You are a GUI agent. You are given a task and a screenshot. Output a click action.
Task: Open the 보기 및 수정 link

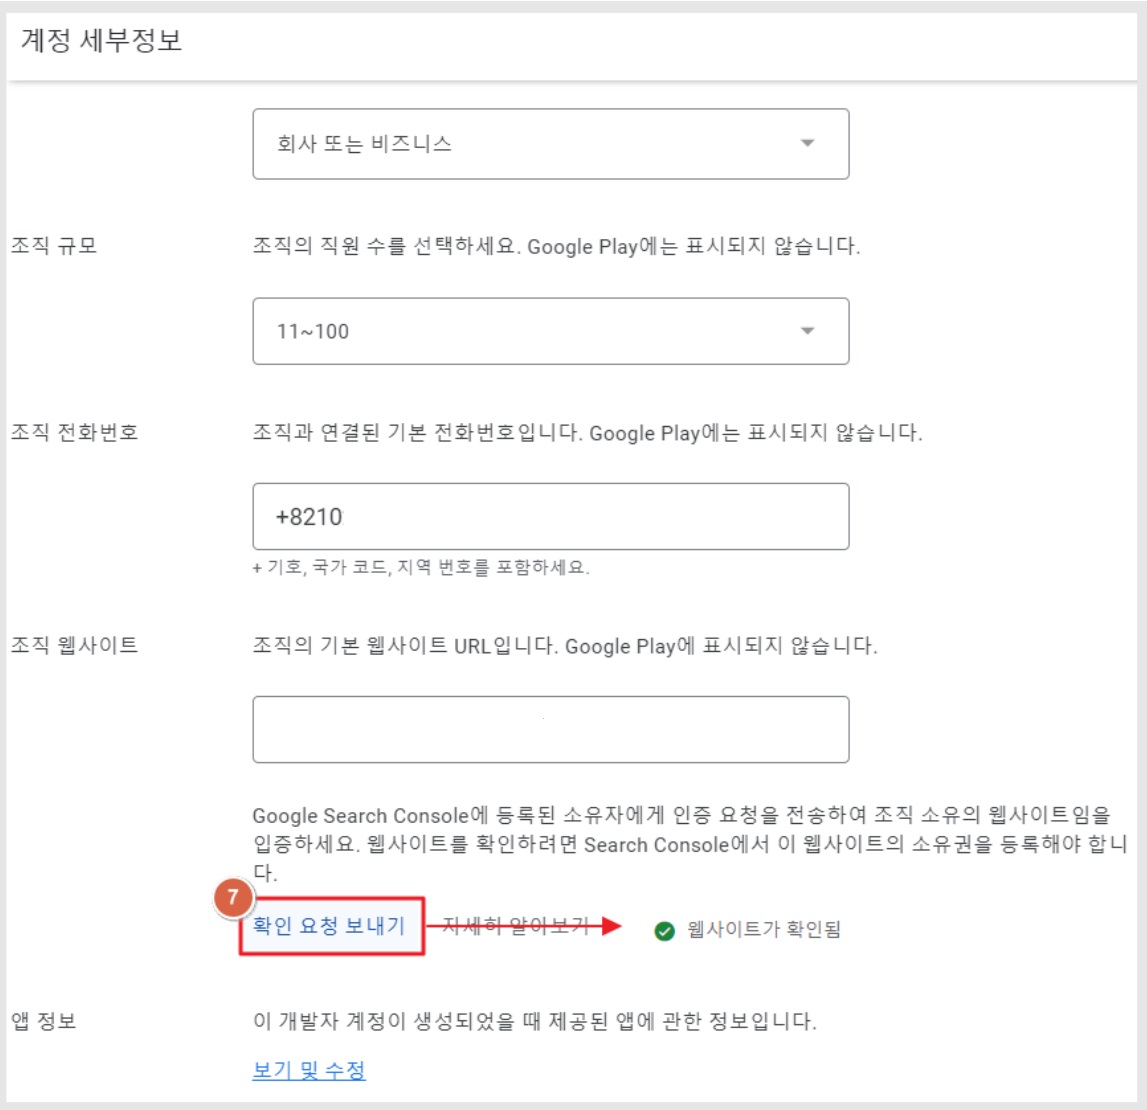(309, 1070)
